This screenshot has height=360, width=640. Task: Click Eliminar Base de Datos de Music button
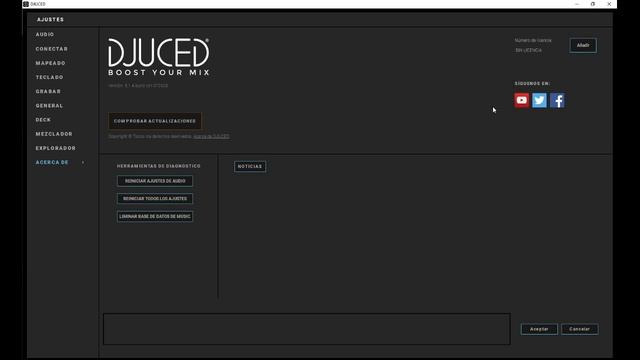coord(155,216)
